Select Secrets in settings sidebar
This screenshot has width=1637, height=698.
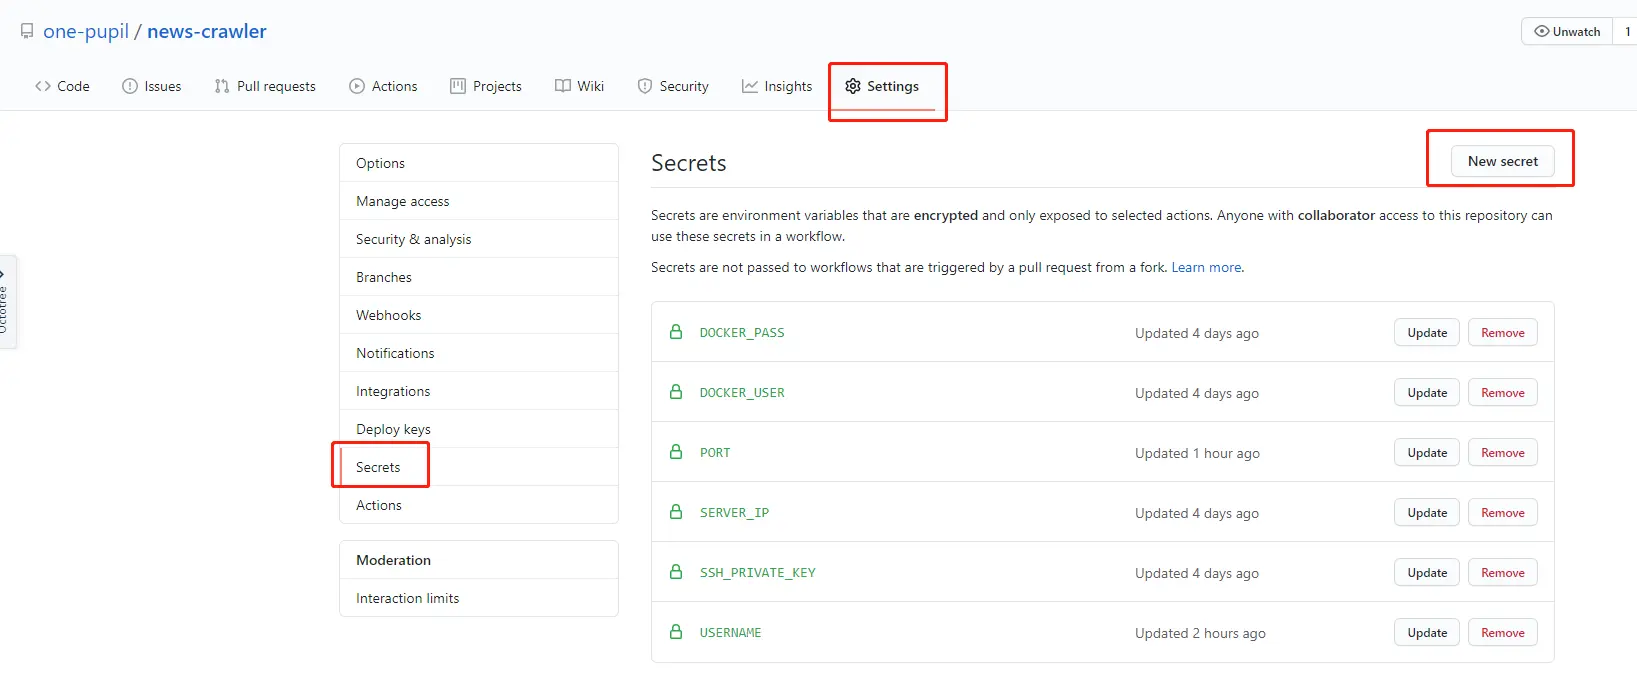tap(479, 467)
